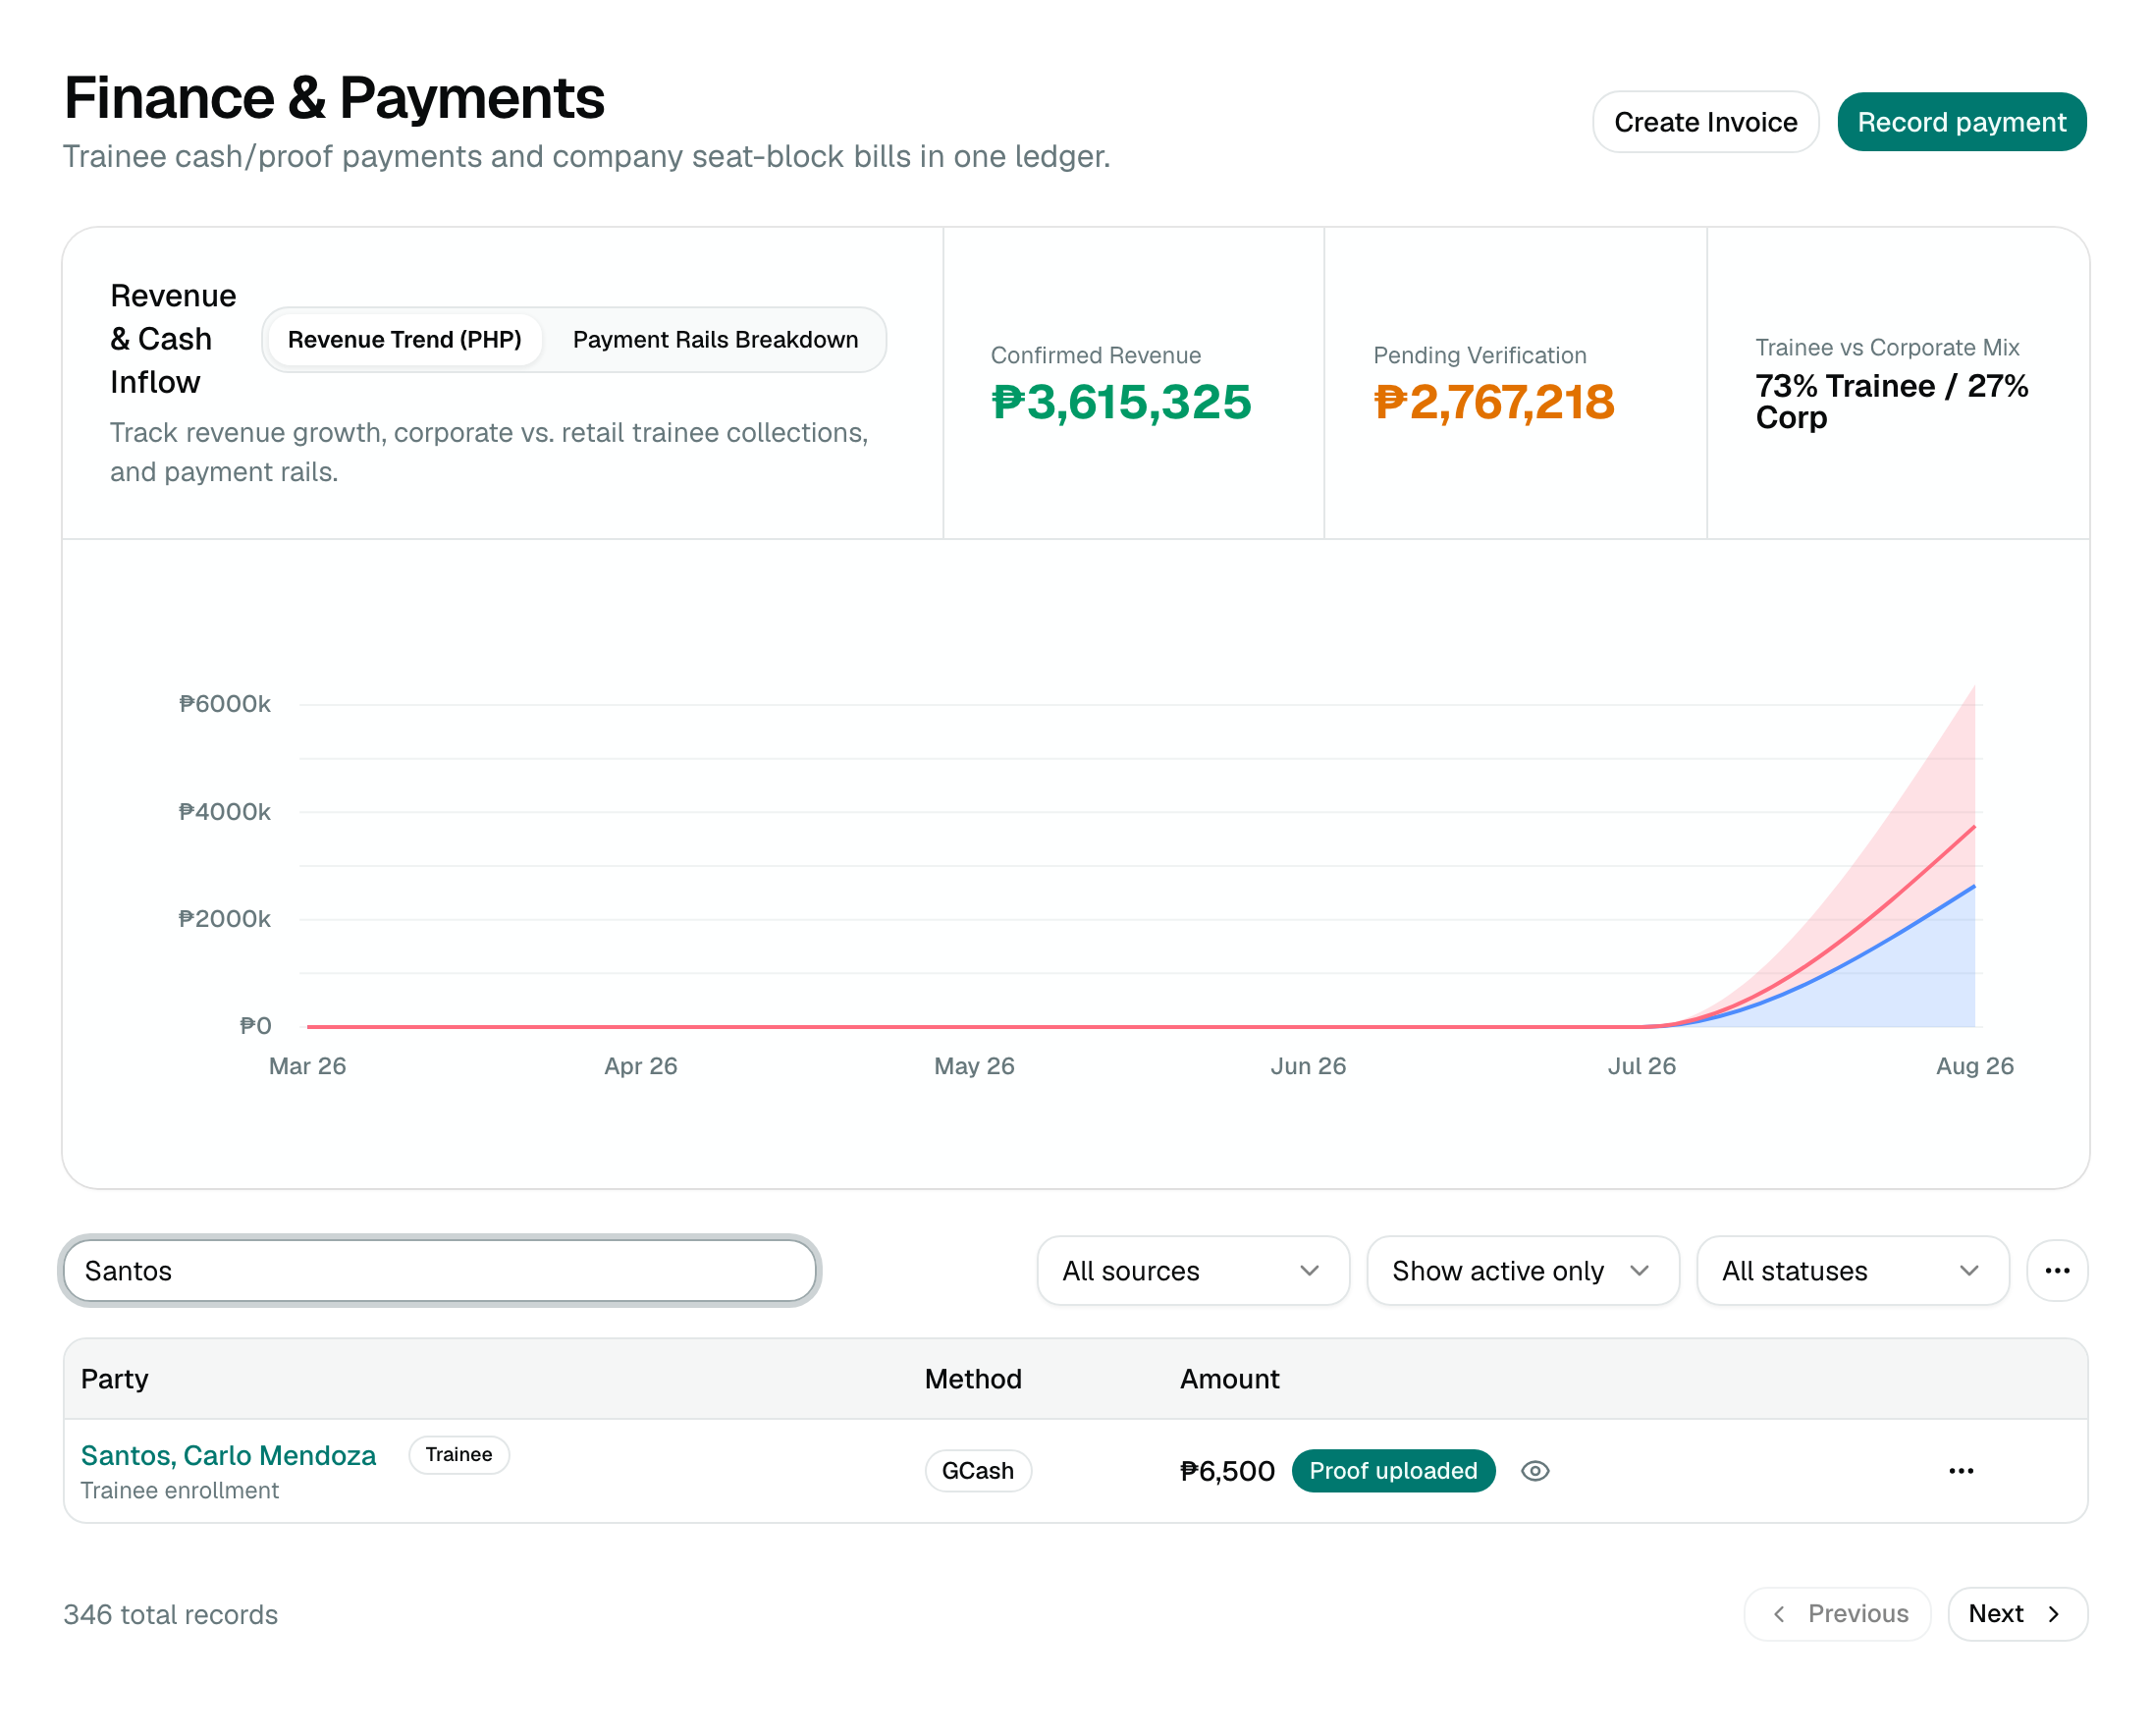Click the Aug 26 axis label on the chart
The image size is (2152, 1736).
1974,1065
